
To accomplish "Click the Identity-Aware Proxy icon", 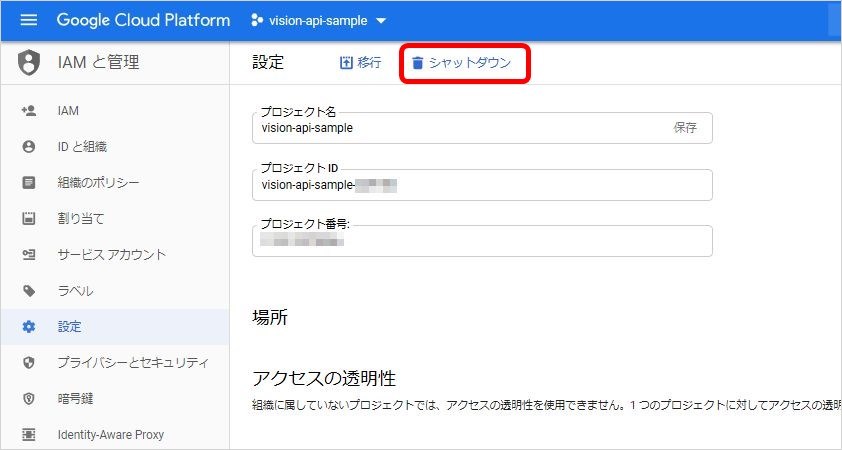I will click(28, 434).
